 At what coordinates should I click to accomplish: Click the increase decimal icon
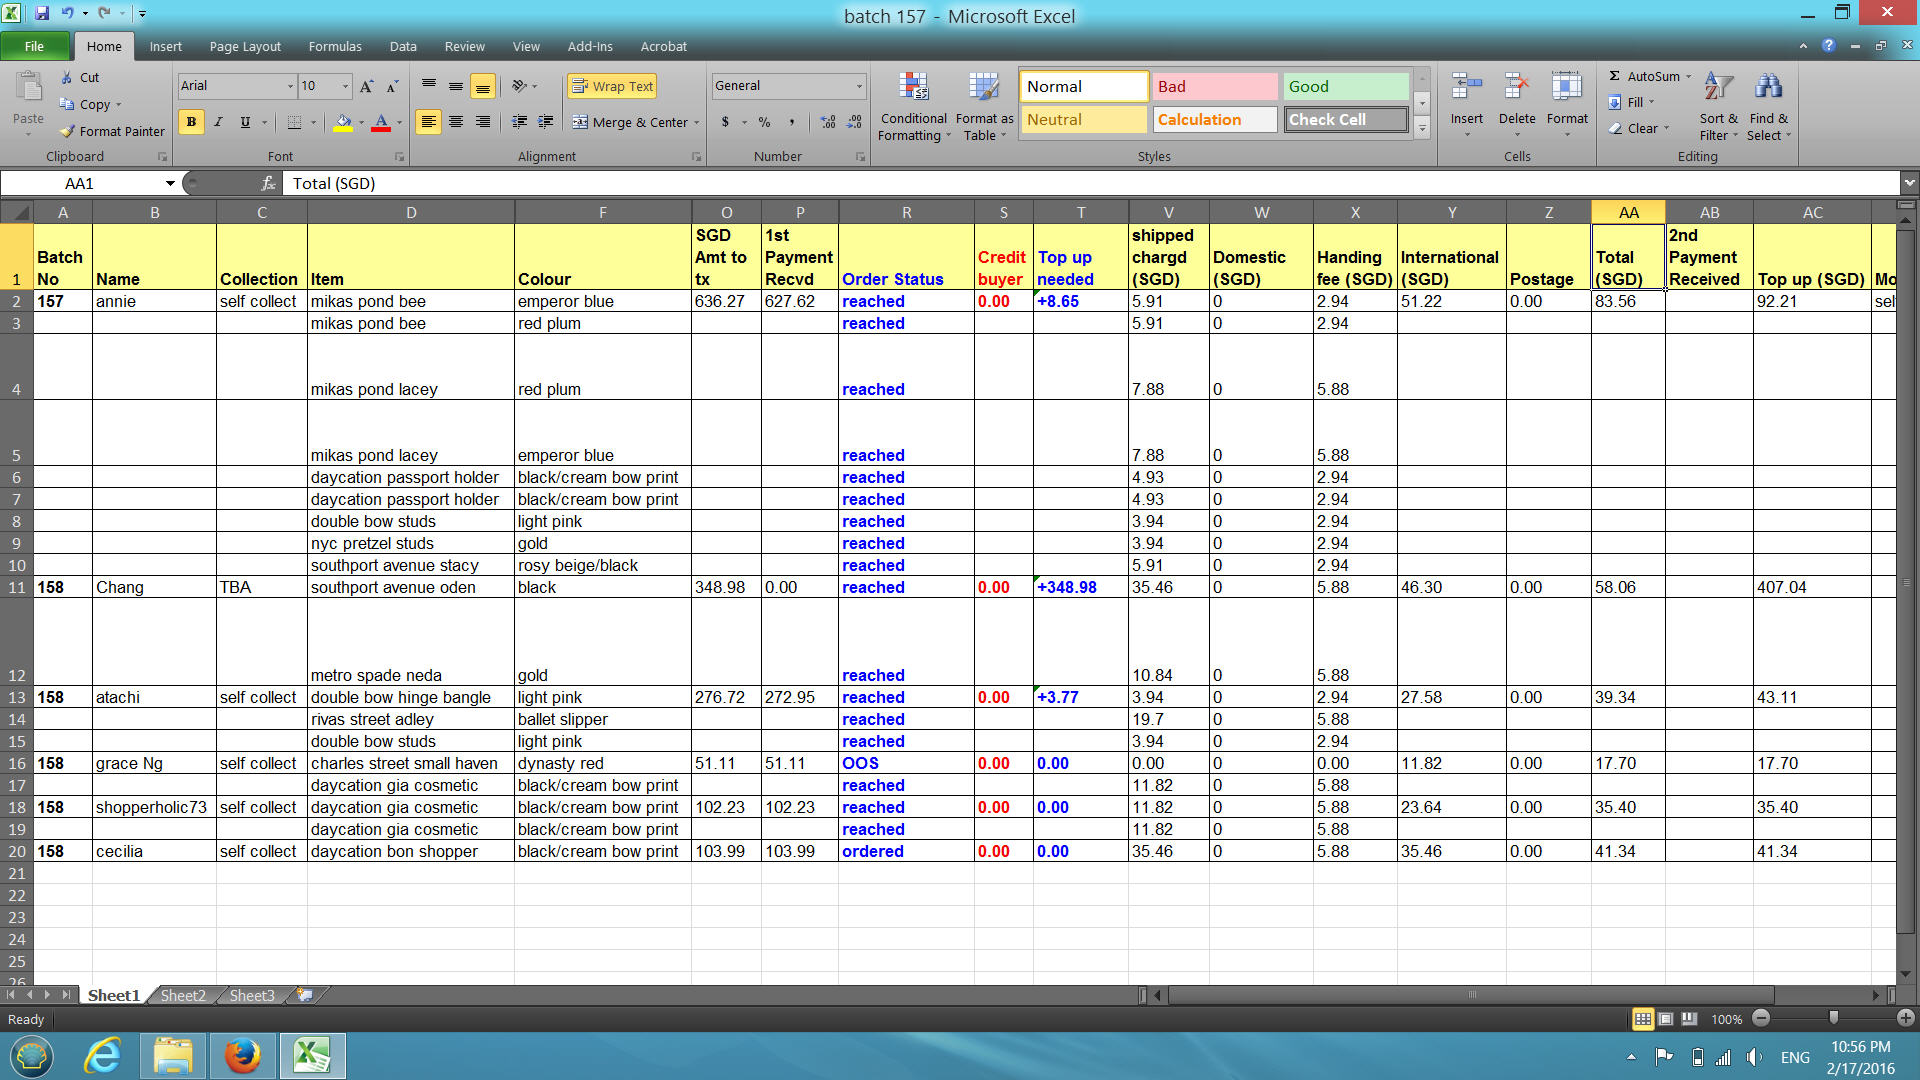pyautogui.click(x=828, y=122)
